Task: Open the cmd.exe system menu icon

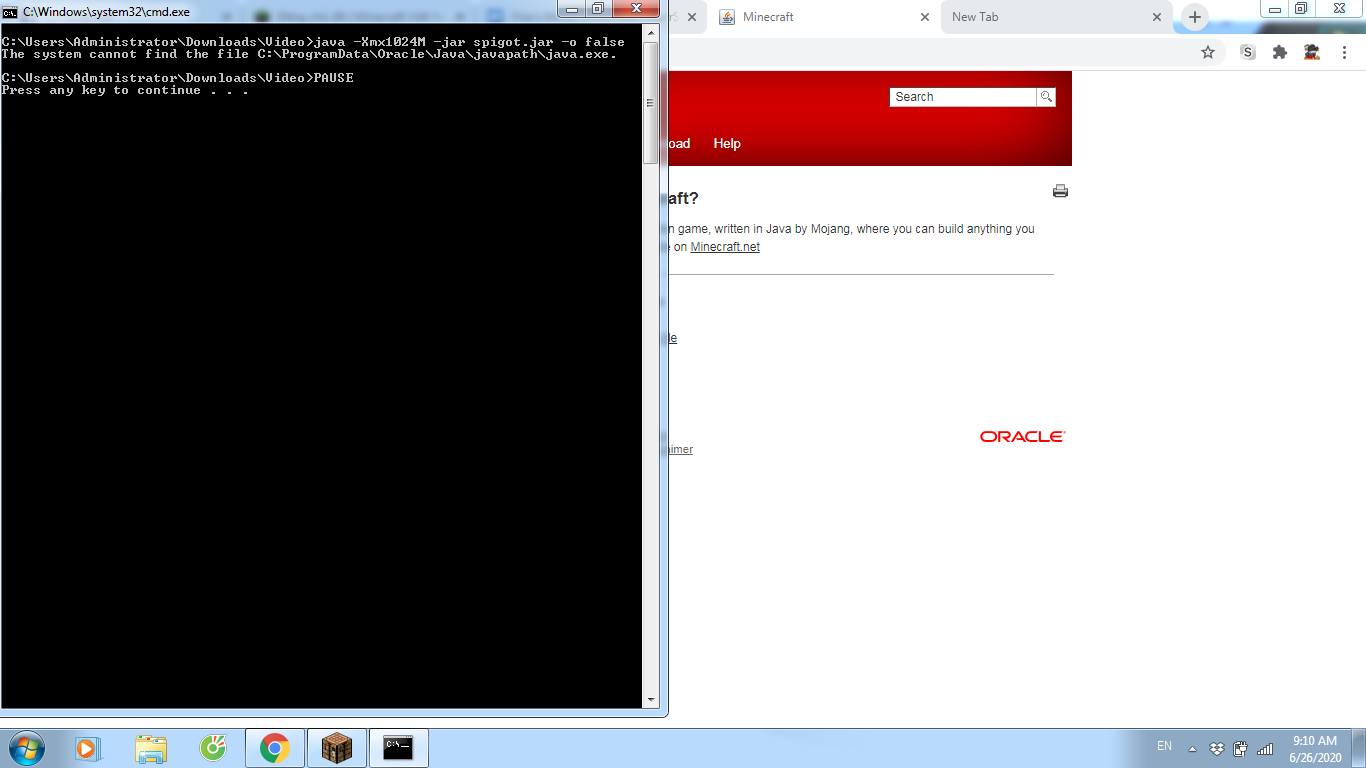Action: [x=10, y=12]
